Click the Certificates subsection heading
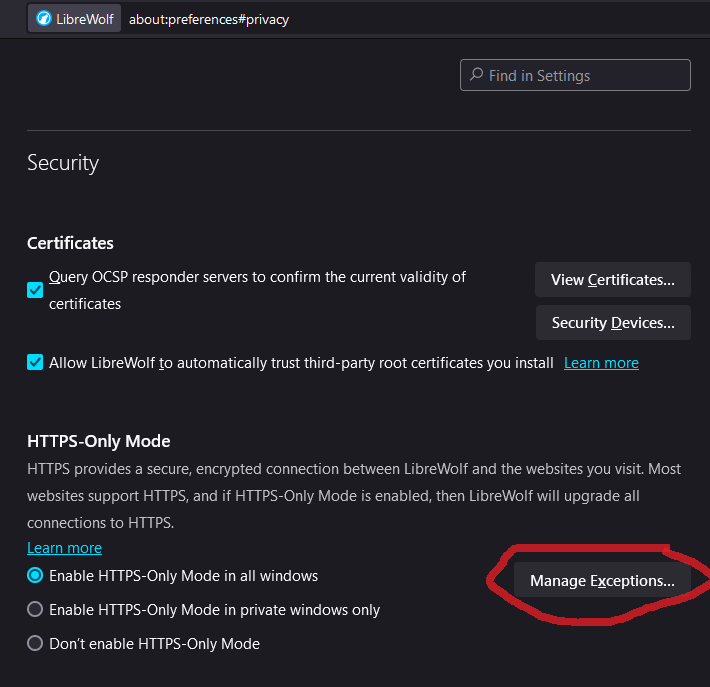Viewport: 710px width, 687px height. (70, 243)
